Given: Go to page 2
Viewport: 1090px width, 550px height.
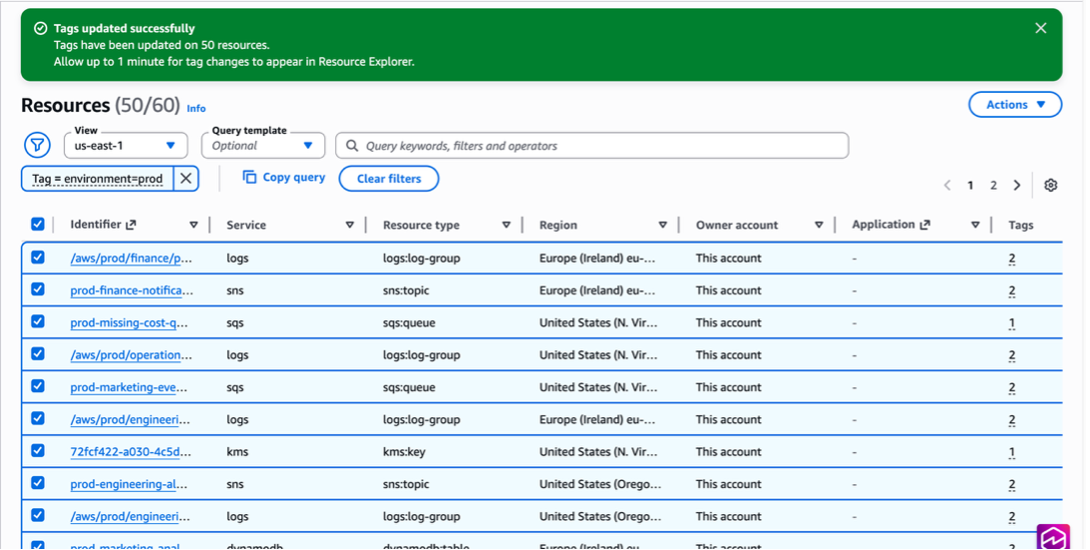Looking at the screenshot, I should (x=993, y=185).
